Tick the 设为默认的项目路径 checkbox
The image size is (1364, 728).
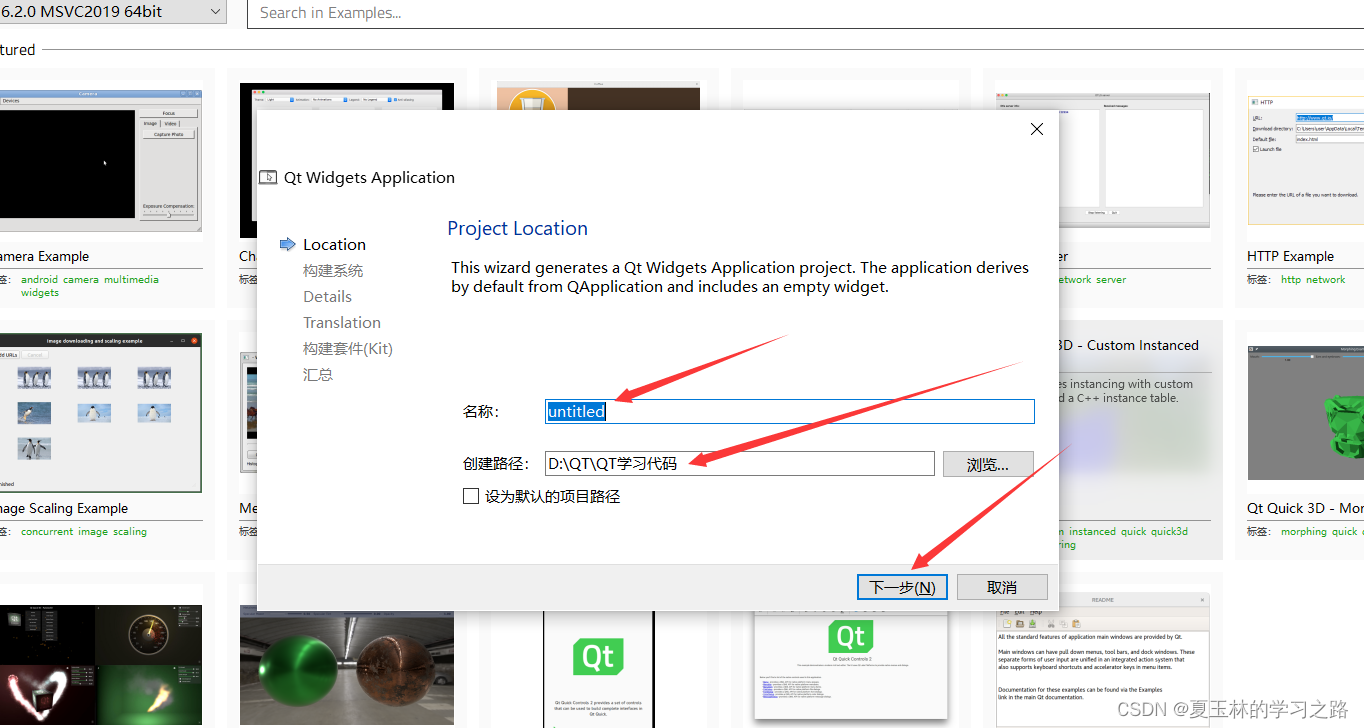point(471,496)
